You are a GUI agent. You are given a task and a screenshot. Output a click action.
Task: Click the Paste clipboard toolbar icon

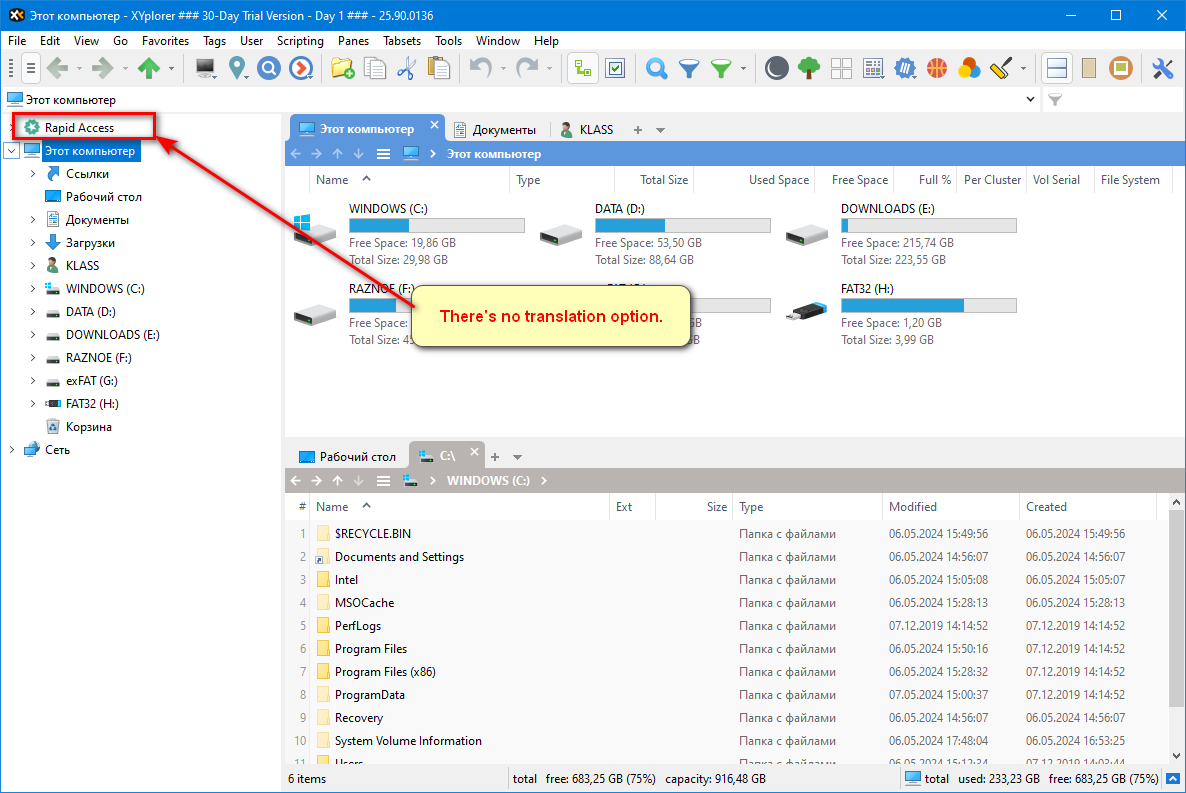(438, 68)
